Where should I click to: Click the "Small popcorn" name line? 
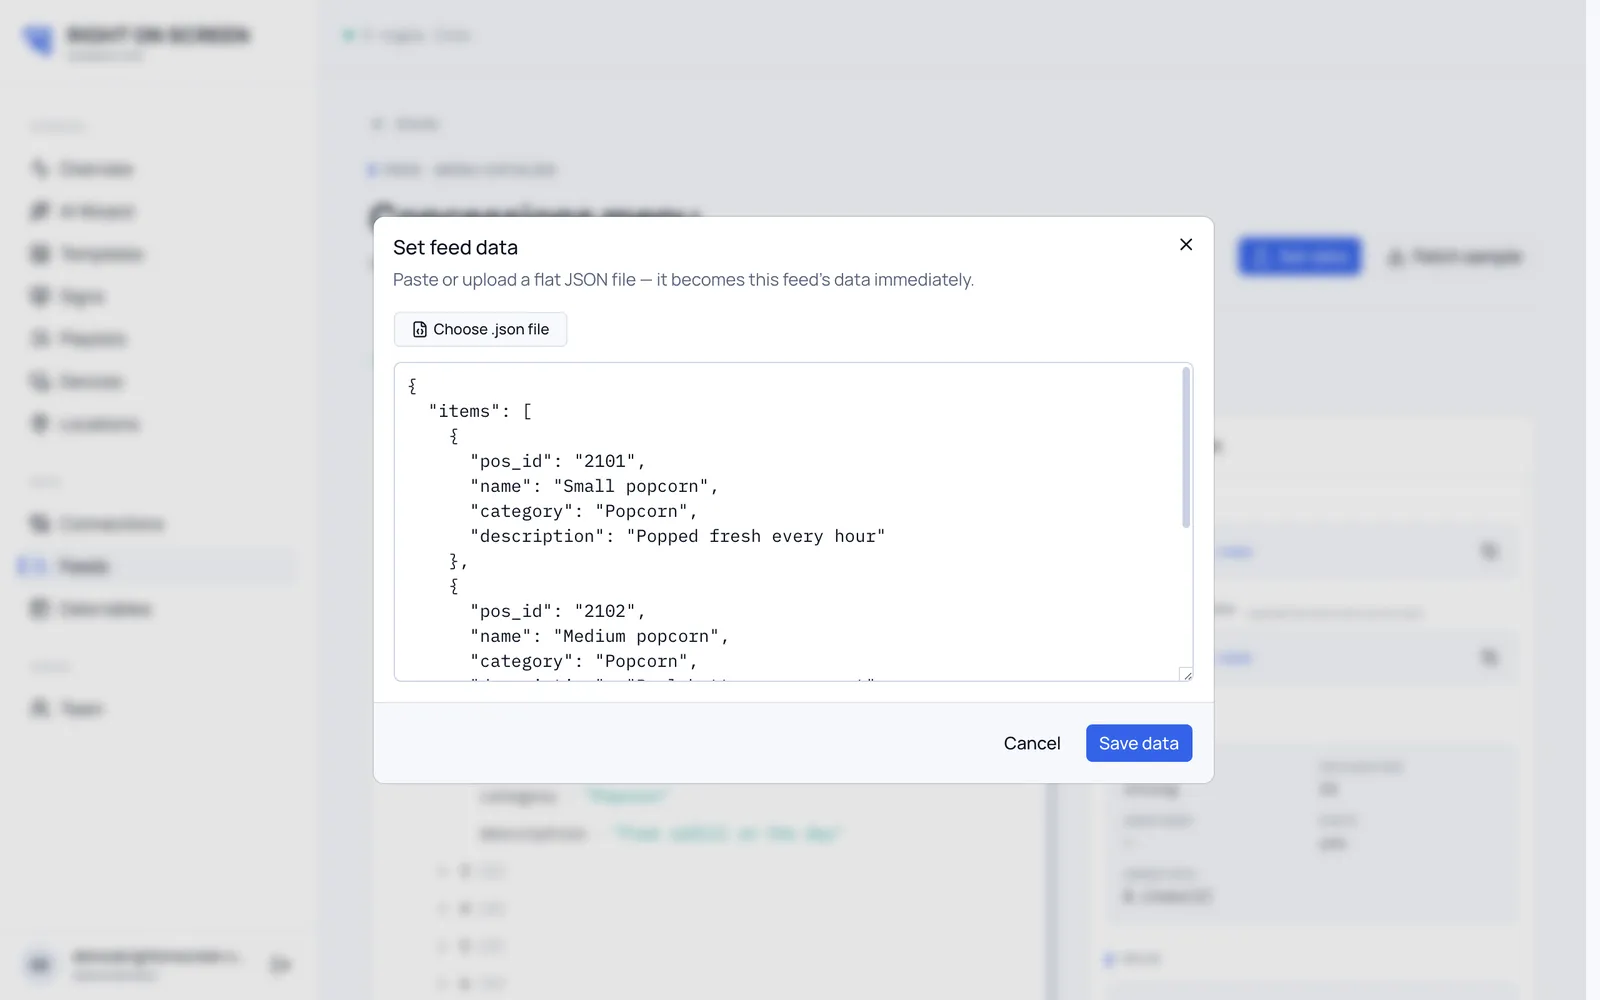[594, 486]
